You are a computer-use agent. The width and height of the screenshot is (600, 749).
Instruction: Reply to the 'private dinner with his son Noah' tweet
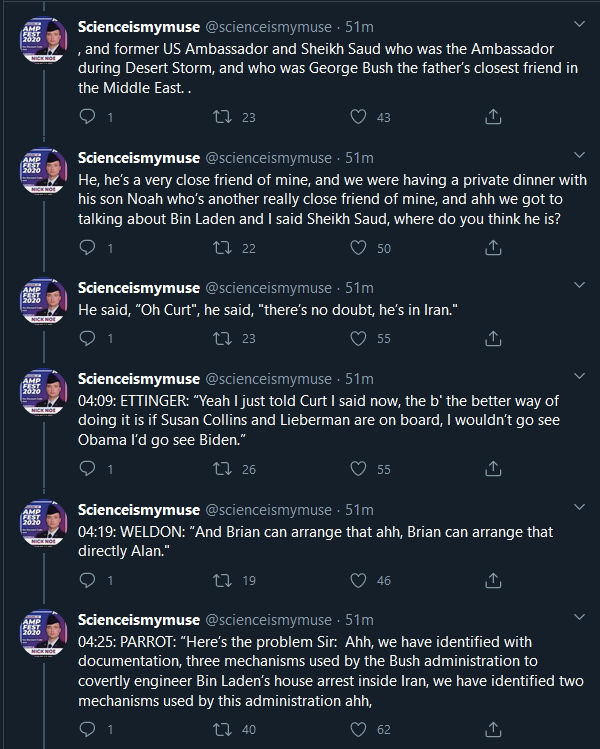click(89, 248)
